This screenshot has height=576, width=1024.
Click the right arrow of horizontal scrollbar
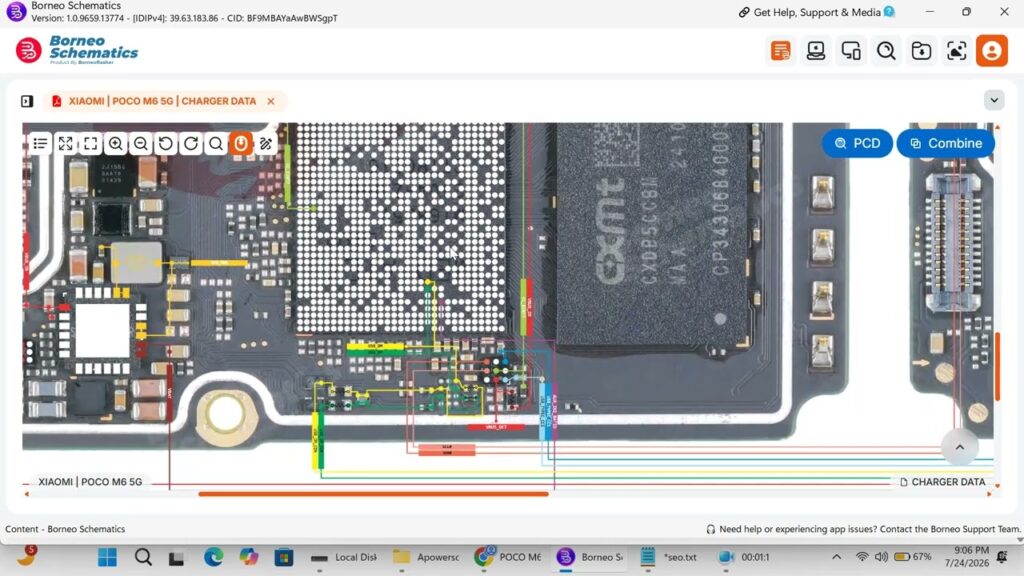pyautogui.click(x=989, y=494)
